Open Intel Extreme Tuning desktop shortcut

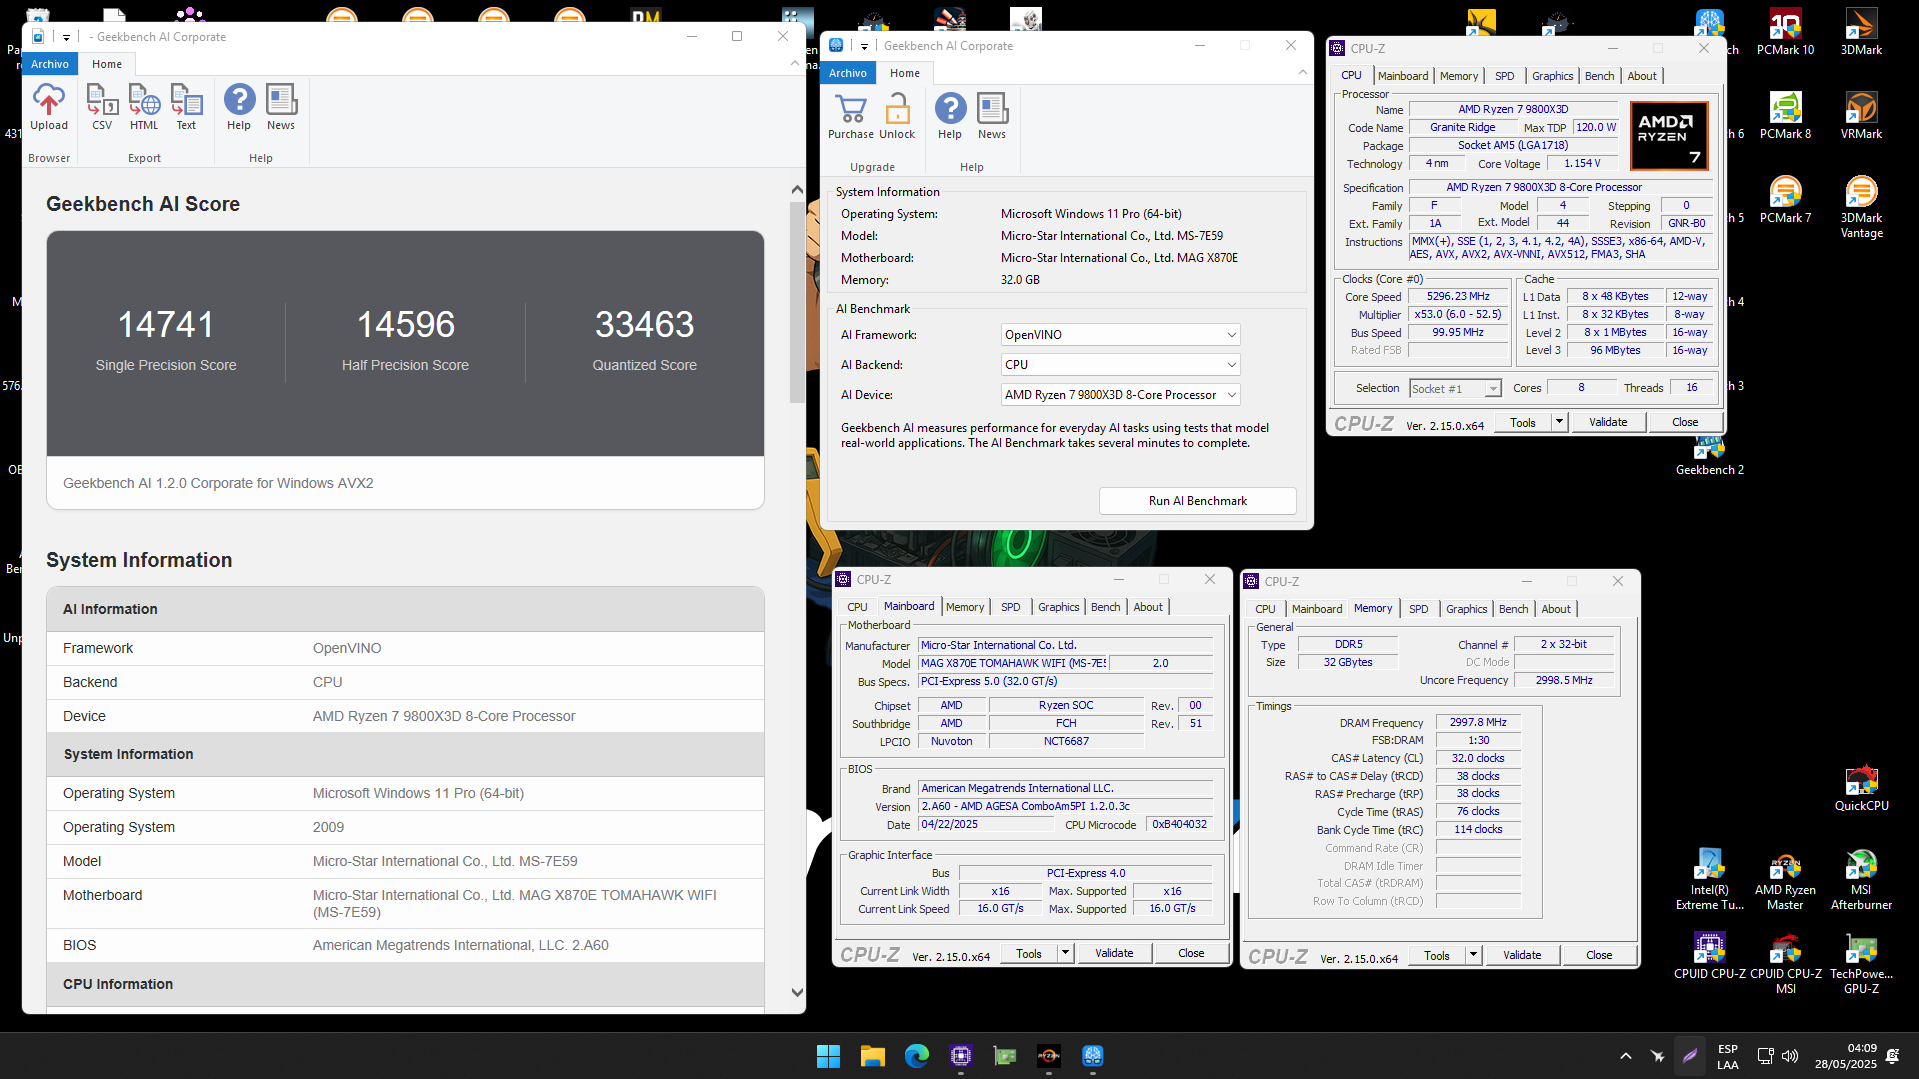[1709, 879]
